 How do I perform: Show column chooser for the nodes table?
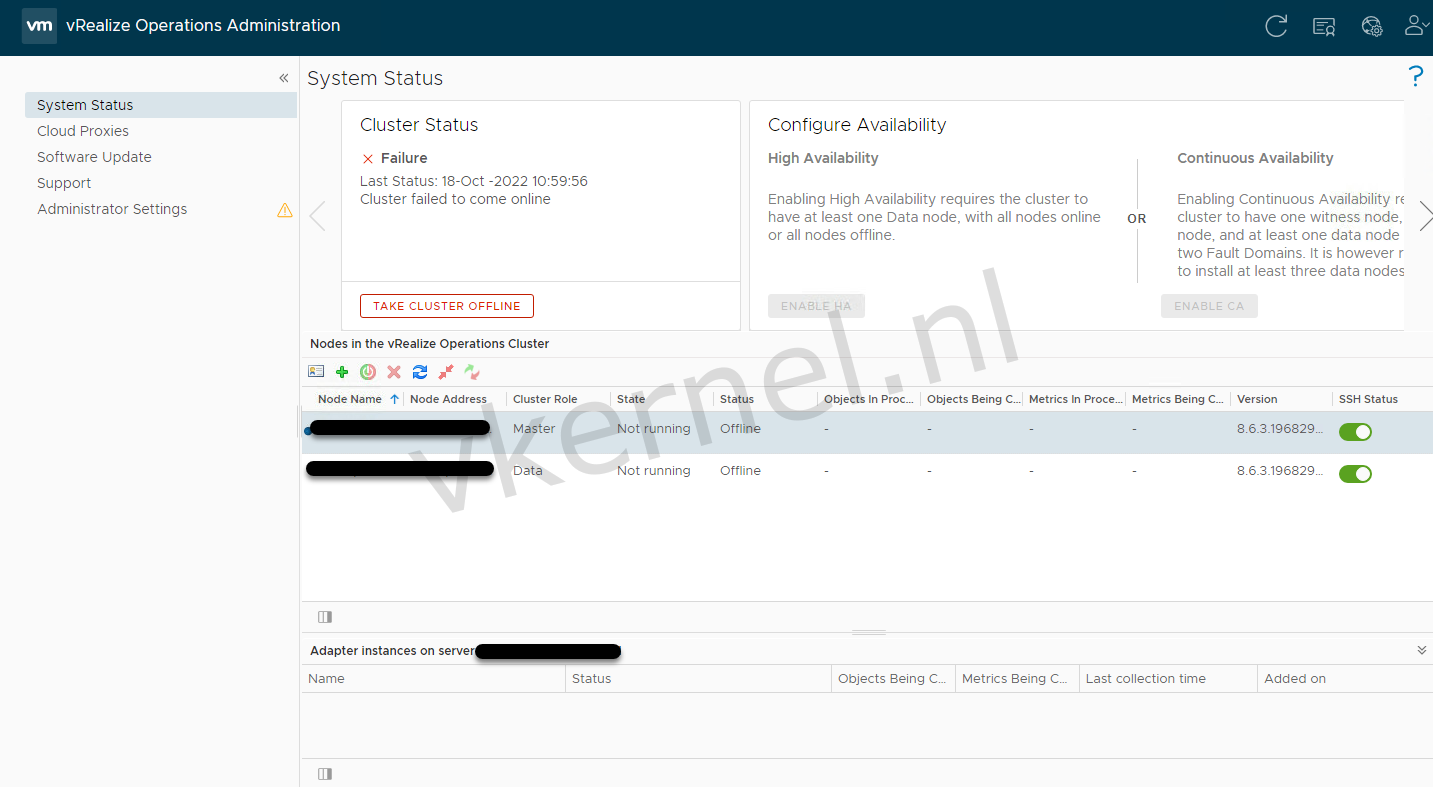324,617
